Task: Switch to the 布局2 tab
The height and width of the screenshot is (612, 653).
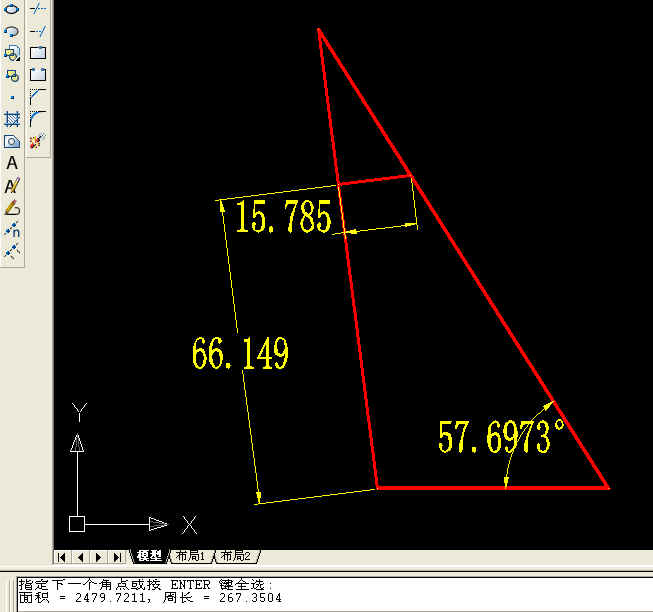Action: 236,556
